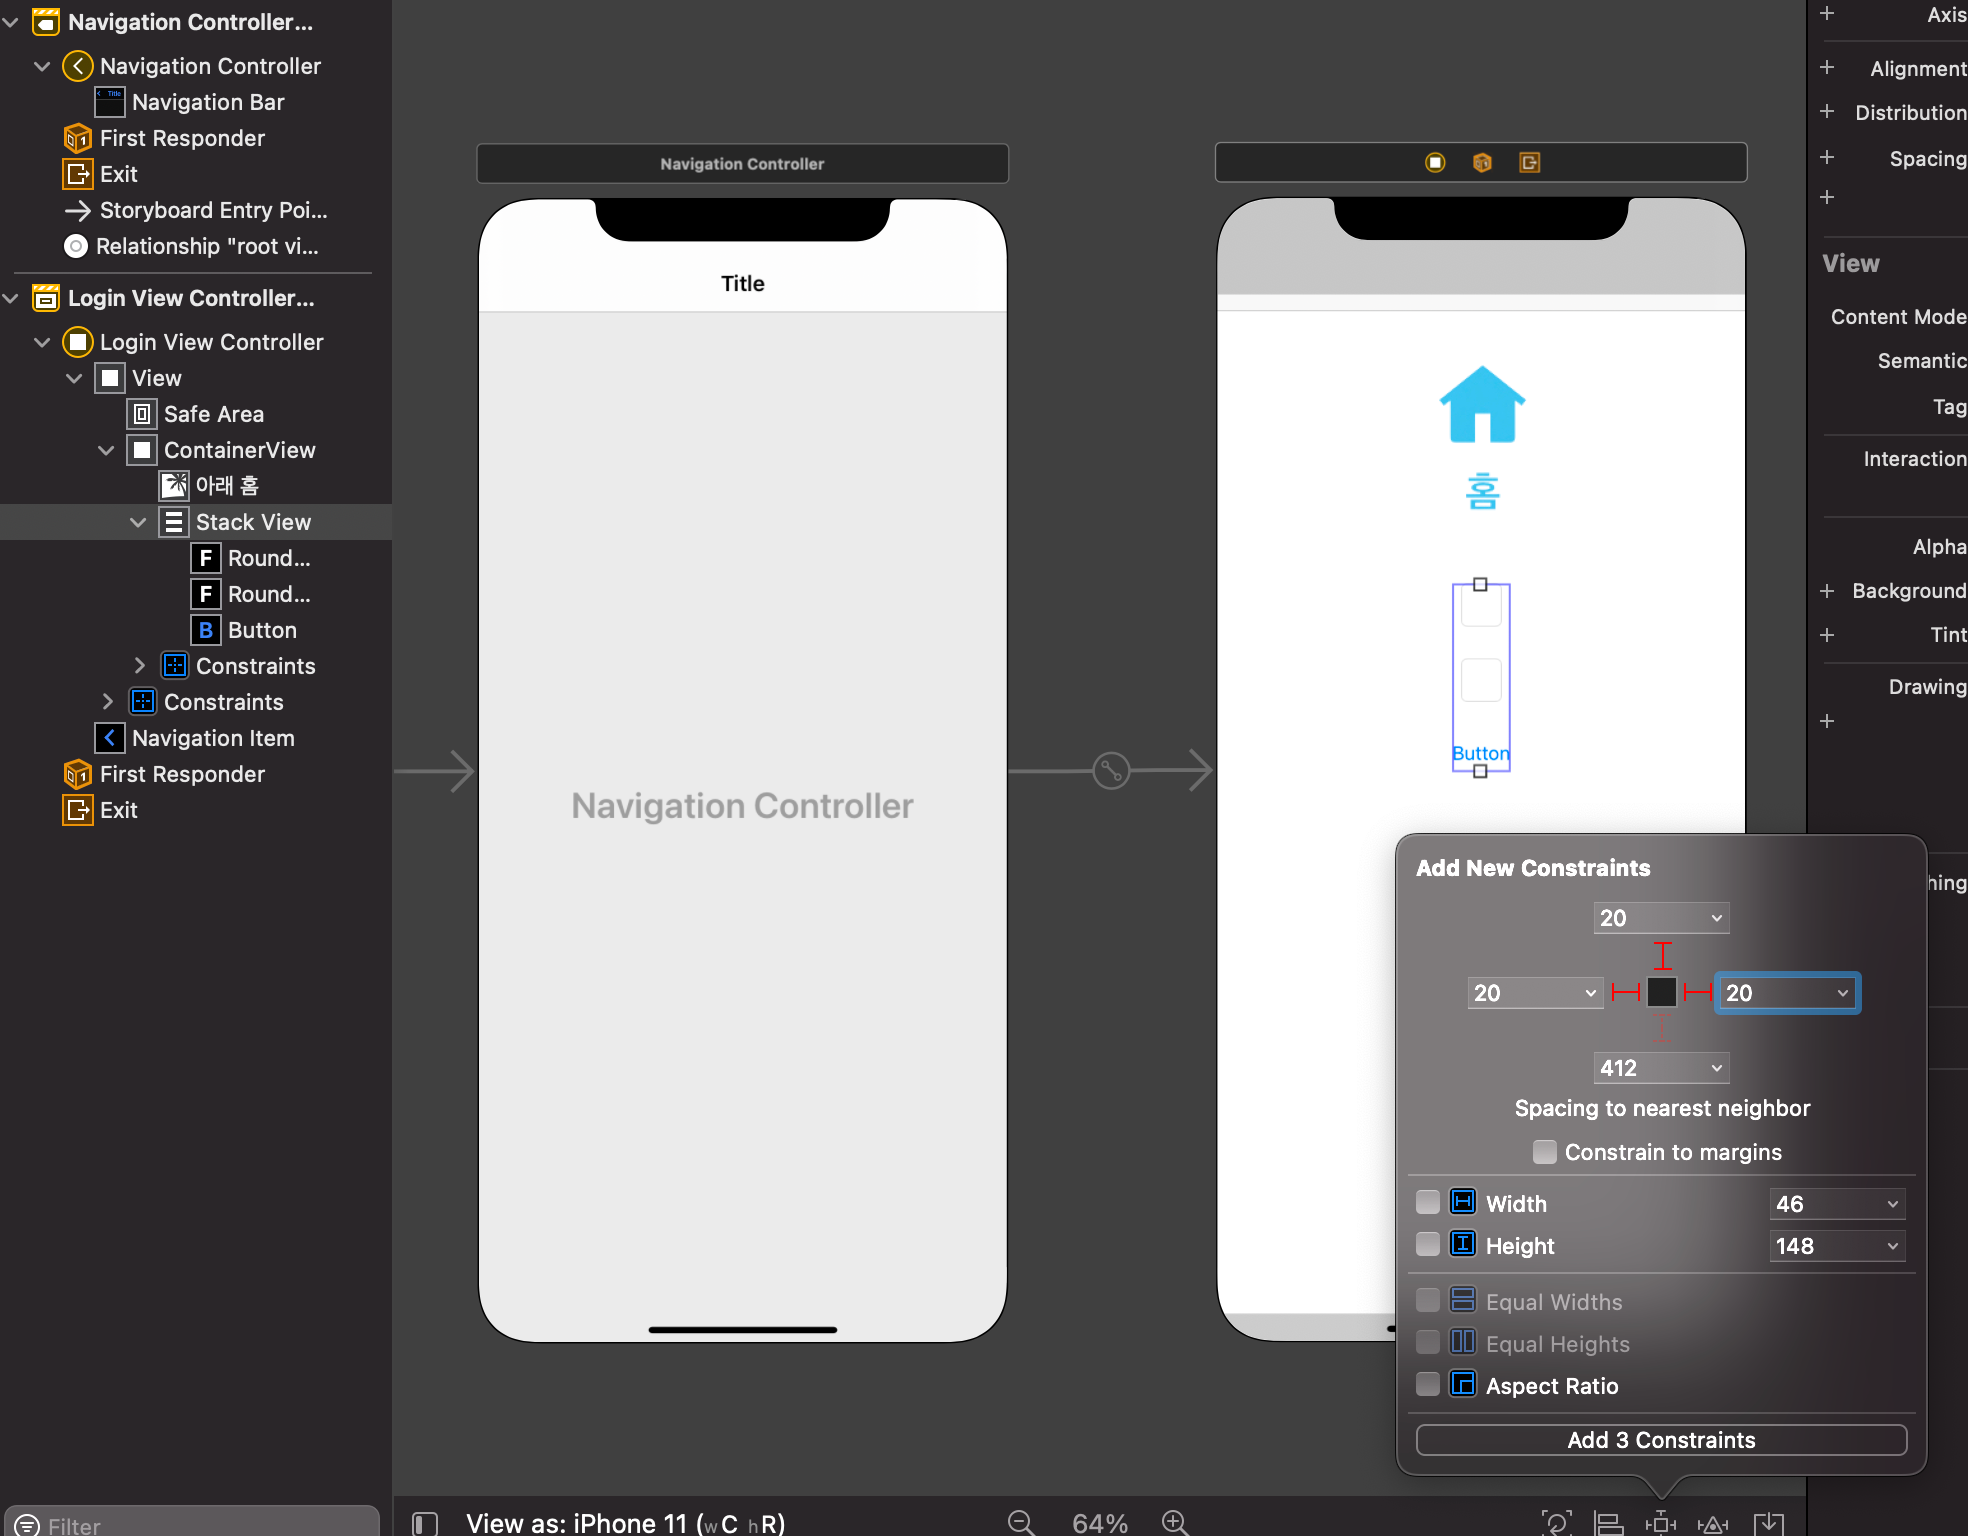Click the First Responder cube in scene dock
Screen dimensions: 1968x1536
(1482, 162)
